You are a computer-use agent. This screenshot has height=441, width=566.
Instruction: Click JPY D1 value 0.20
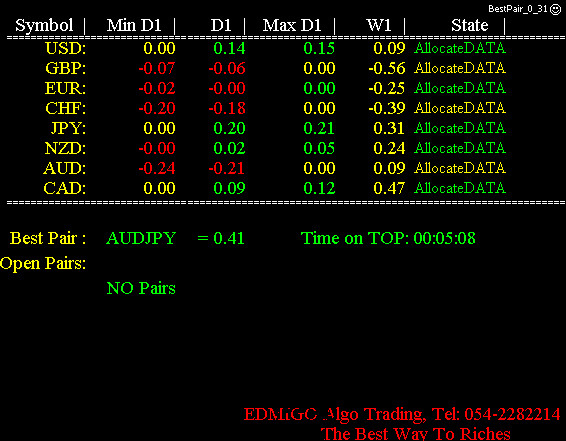(x=229, y=128)
